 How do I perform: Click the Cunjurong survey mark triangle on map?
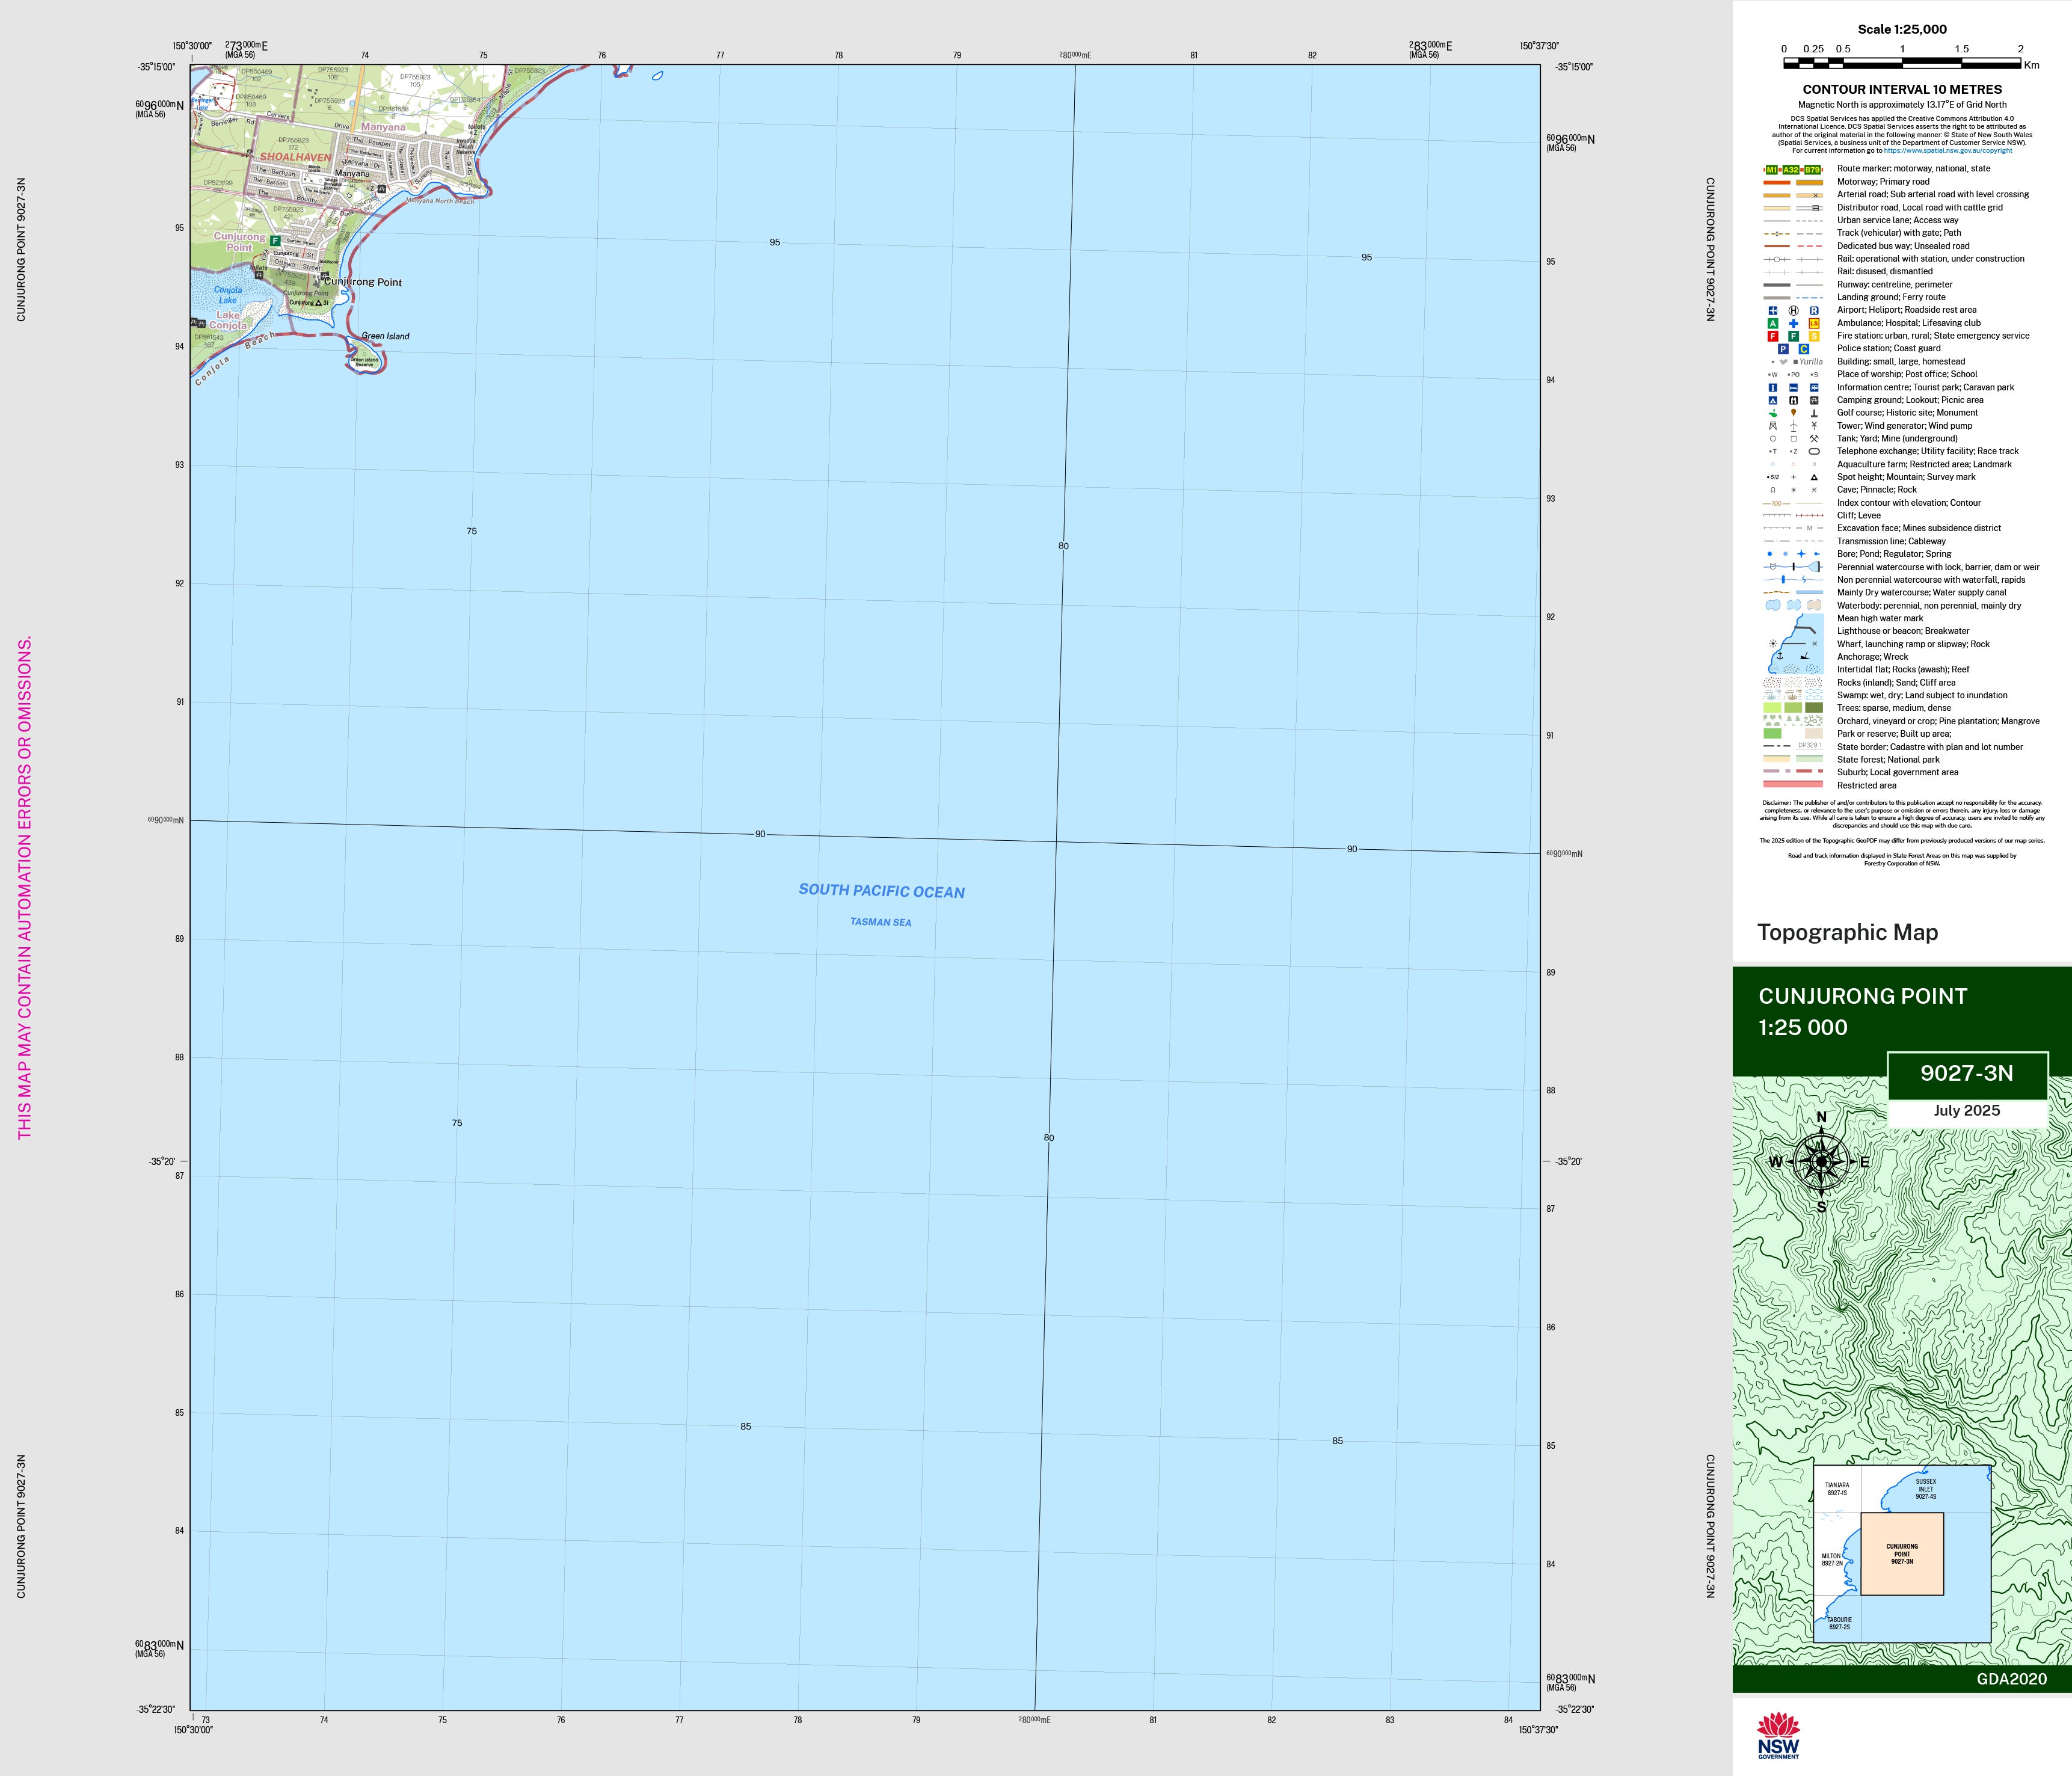[318, 303]
